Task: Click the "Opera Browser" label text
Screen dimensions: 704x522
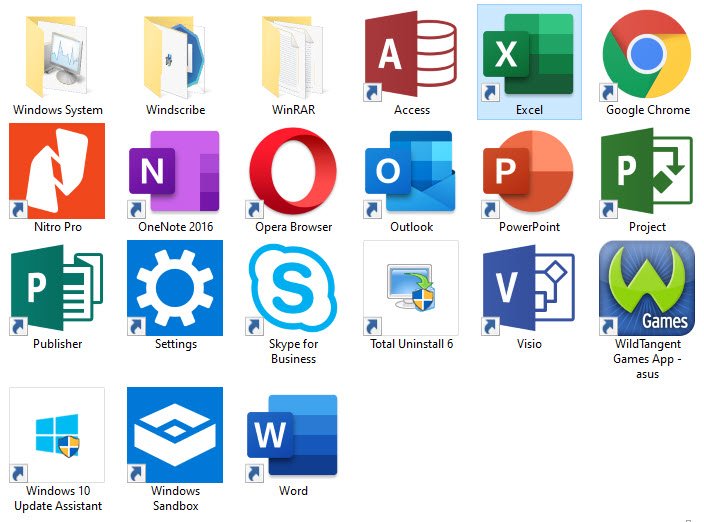Action: pyautogui.click(x=294, y=227)
